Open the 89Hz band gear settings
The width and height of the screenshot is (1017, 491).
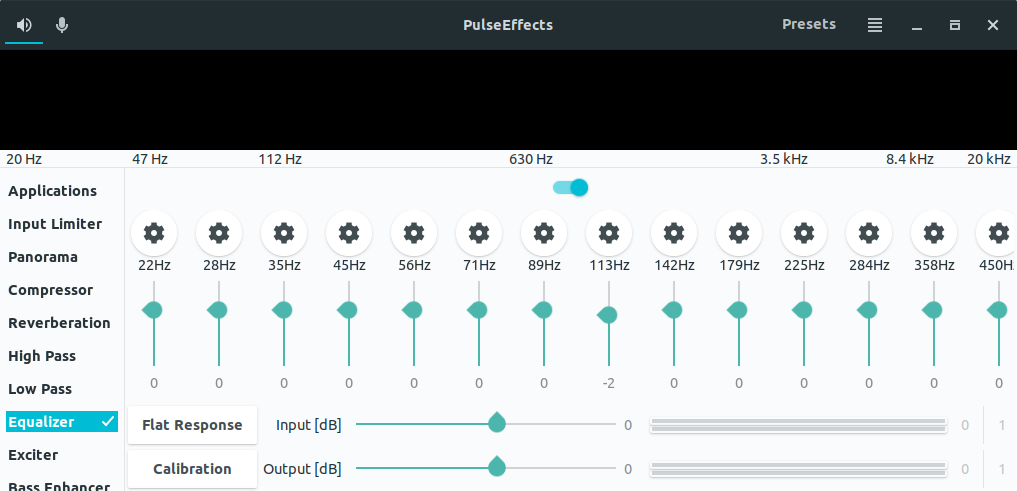(544, 233)
